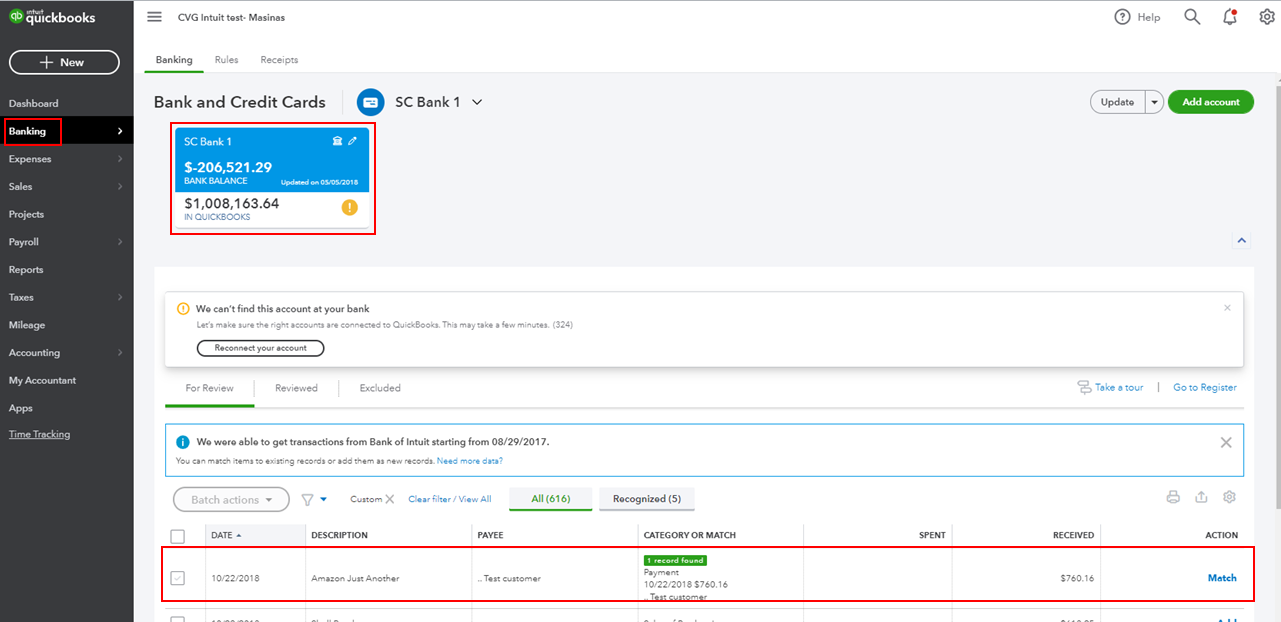Click the print icon above transaction table
The height and width of the screenshot is (622, 1281).
click(x=1174, y=498)
